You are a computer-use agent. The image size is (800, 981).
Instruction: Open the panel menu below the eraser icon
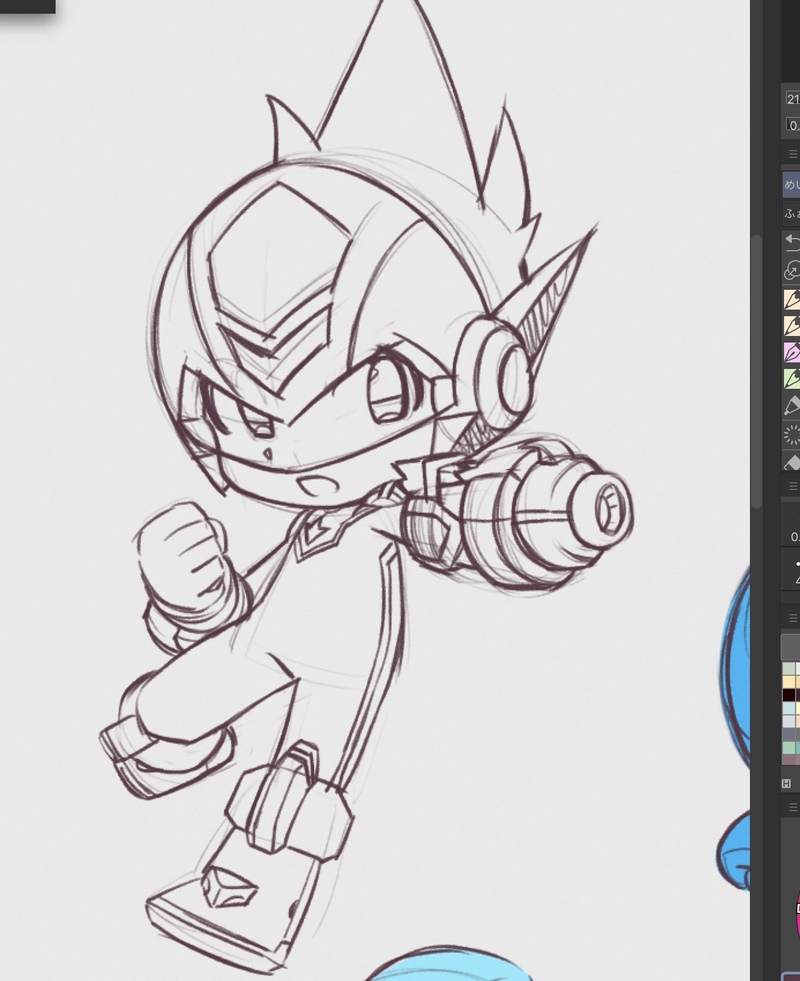point(794,486)
